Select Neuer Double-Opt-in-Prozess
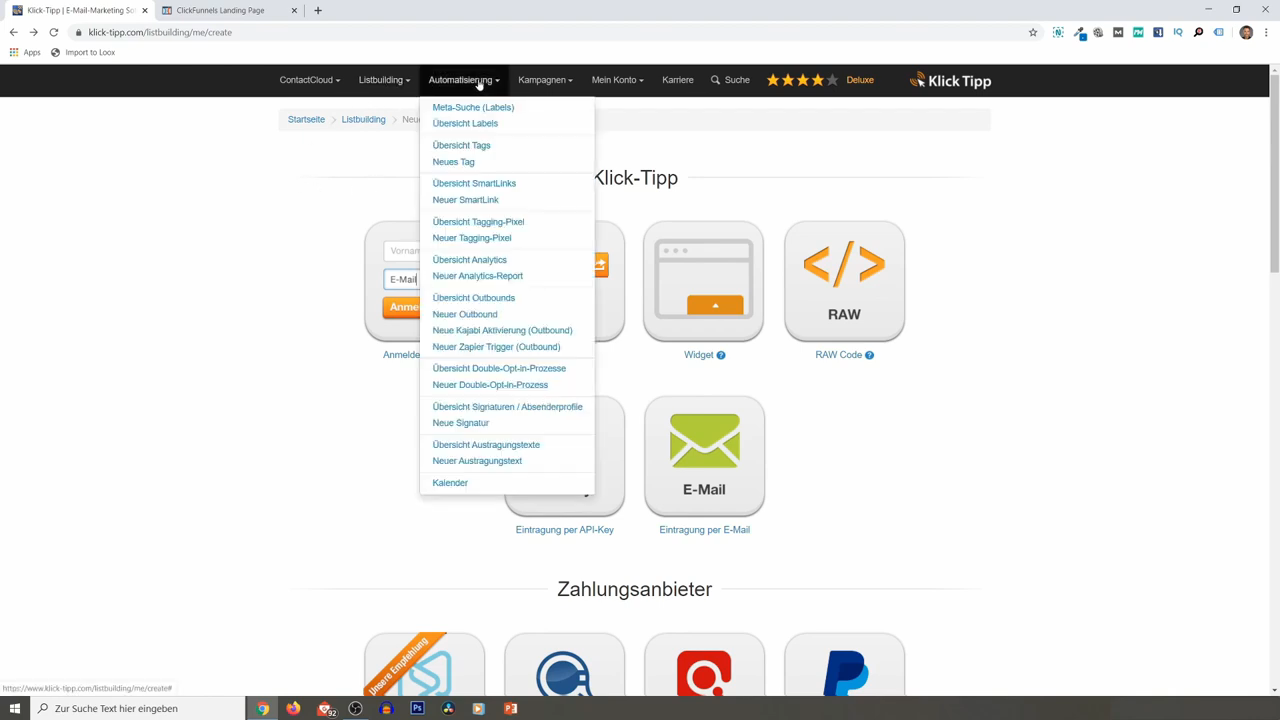The image size is (1280, 720). 490,385
